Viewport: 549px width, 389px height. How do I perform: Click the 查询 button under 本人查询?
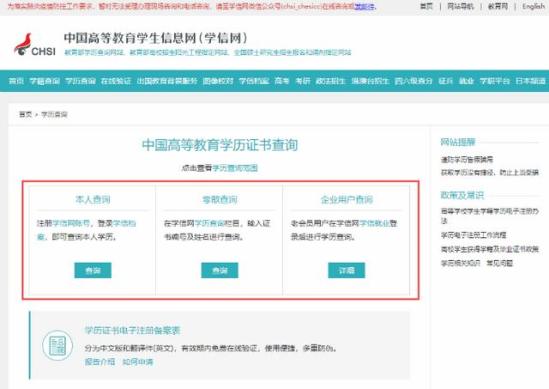point(93,270)
